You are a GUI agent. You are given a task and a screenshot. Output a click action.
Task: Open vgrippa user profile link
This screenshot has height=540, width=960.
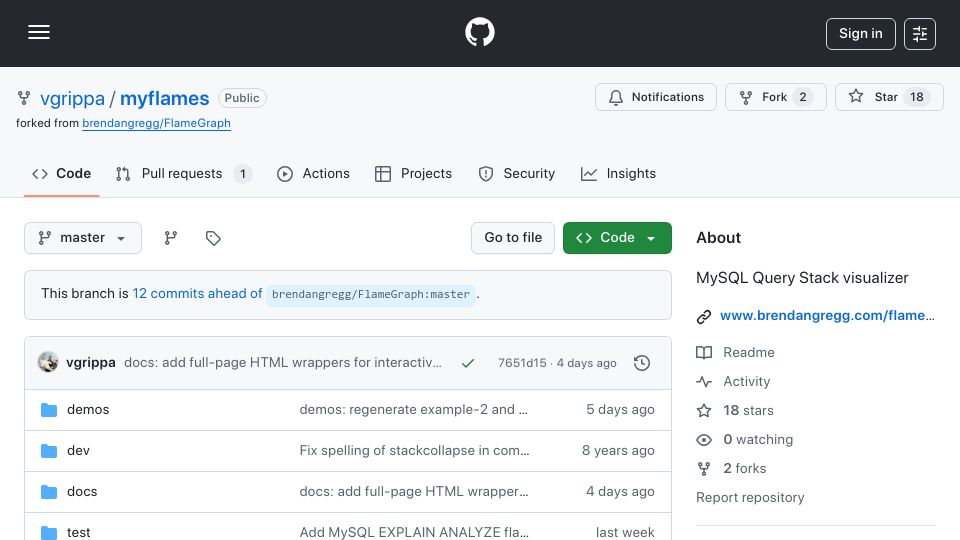72,99
